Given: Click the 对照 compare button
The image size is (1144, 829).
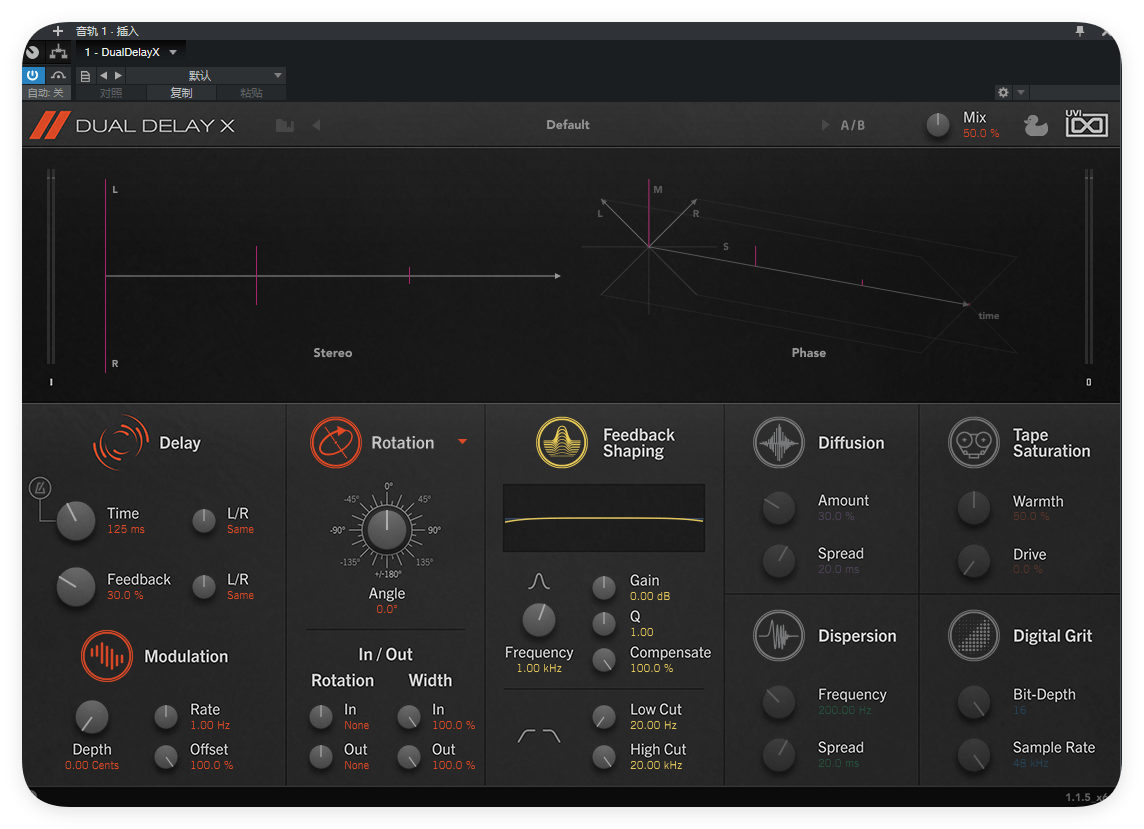Looking at the screenshot, I should pyautogui.click(x=111, y=93).
